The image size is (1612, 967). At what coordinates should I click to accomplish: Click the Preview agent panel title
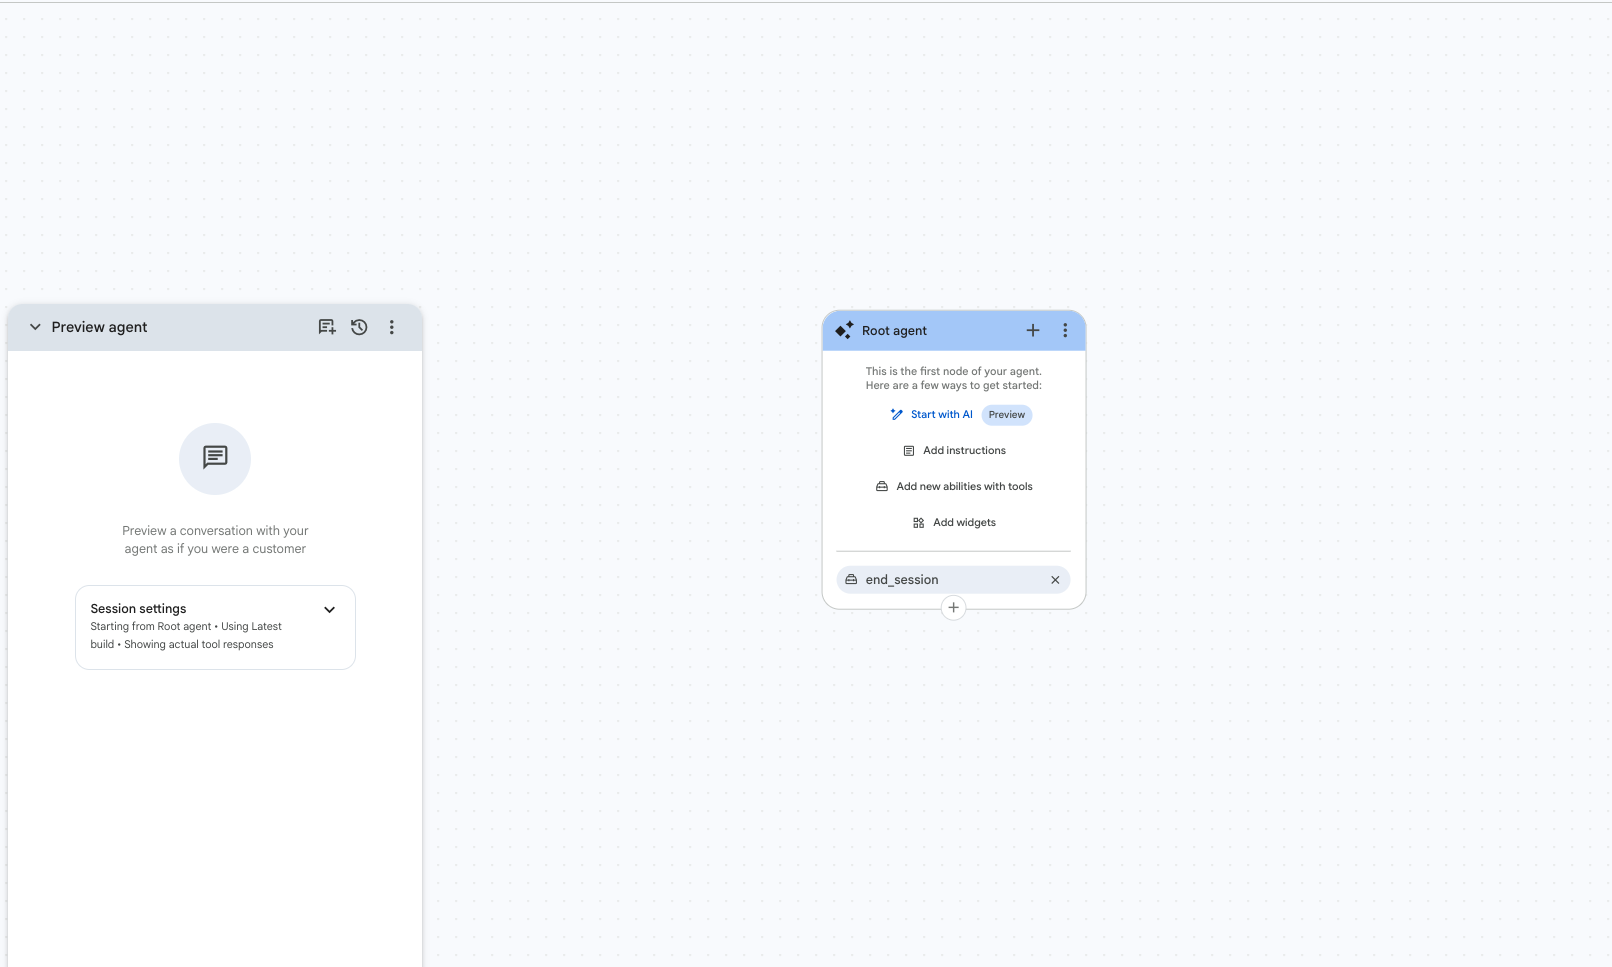click(99, 327)
